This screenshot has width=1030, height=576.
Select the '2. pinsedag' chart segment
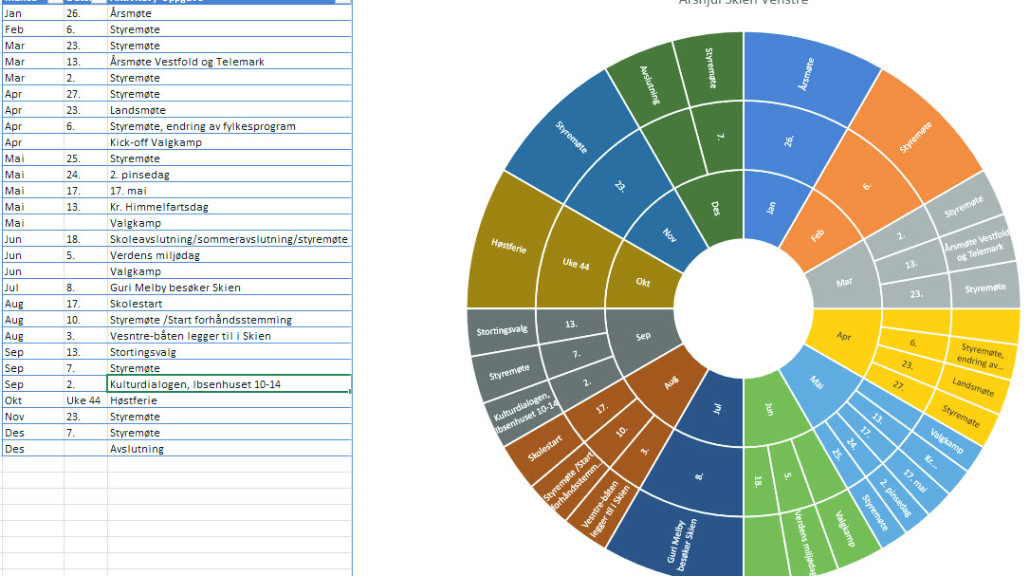(x=896, y=497)
